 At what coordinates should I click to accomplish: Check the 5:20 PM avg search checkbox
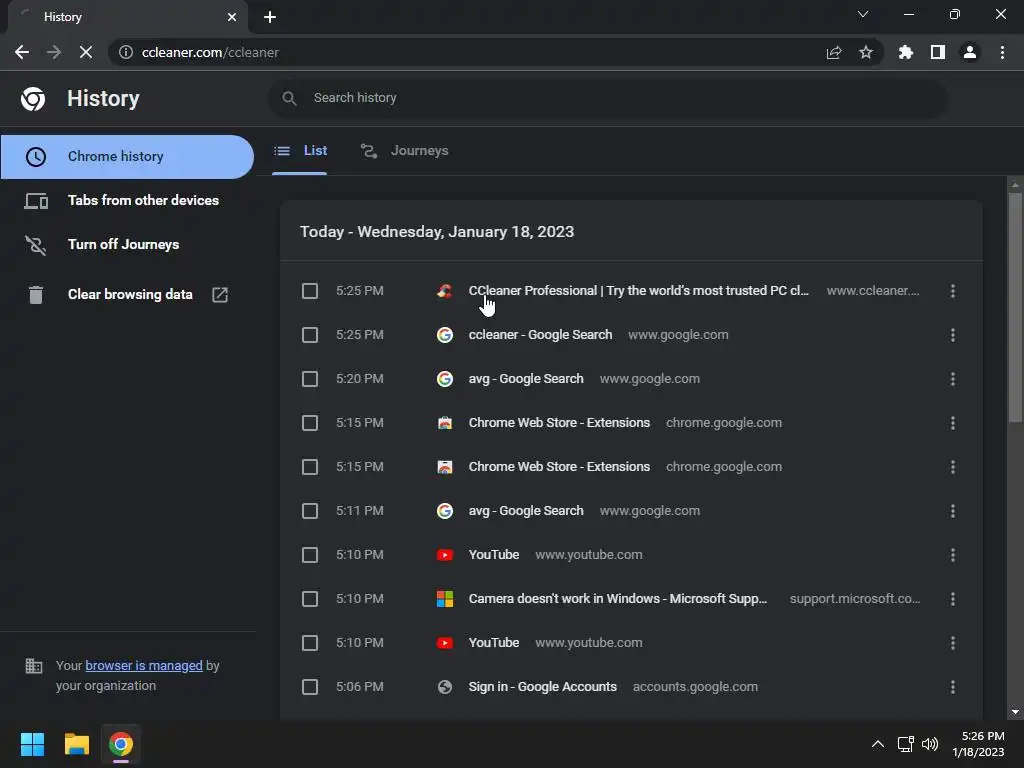(310, 379)
